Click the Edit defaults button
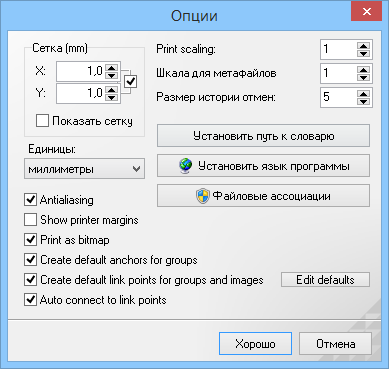Screen dimensions: 389x369 [x=325, y=280]
